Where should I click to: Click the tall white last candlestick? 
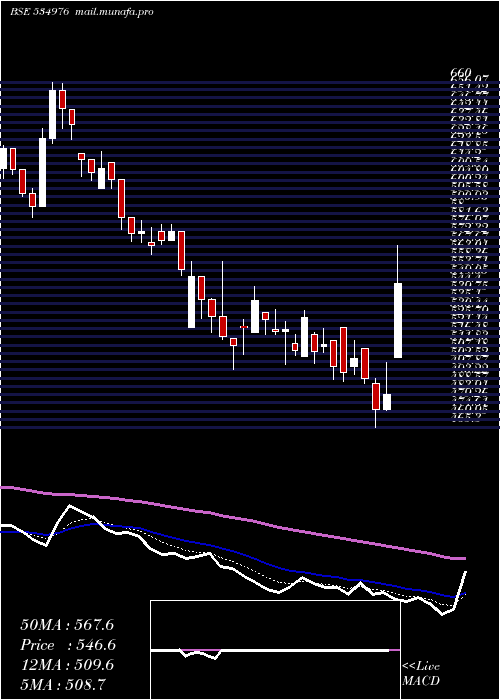pyautogui.click(x=398, y=320)
